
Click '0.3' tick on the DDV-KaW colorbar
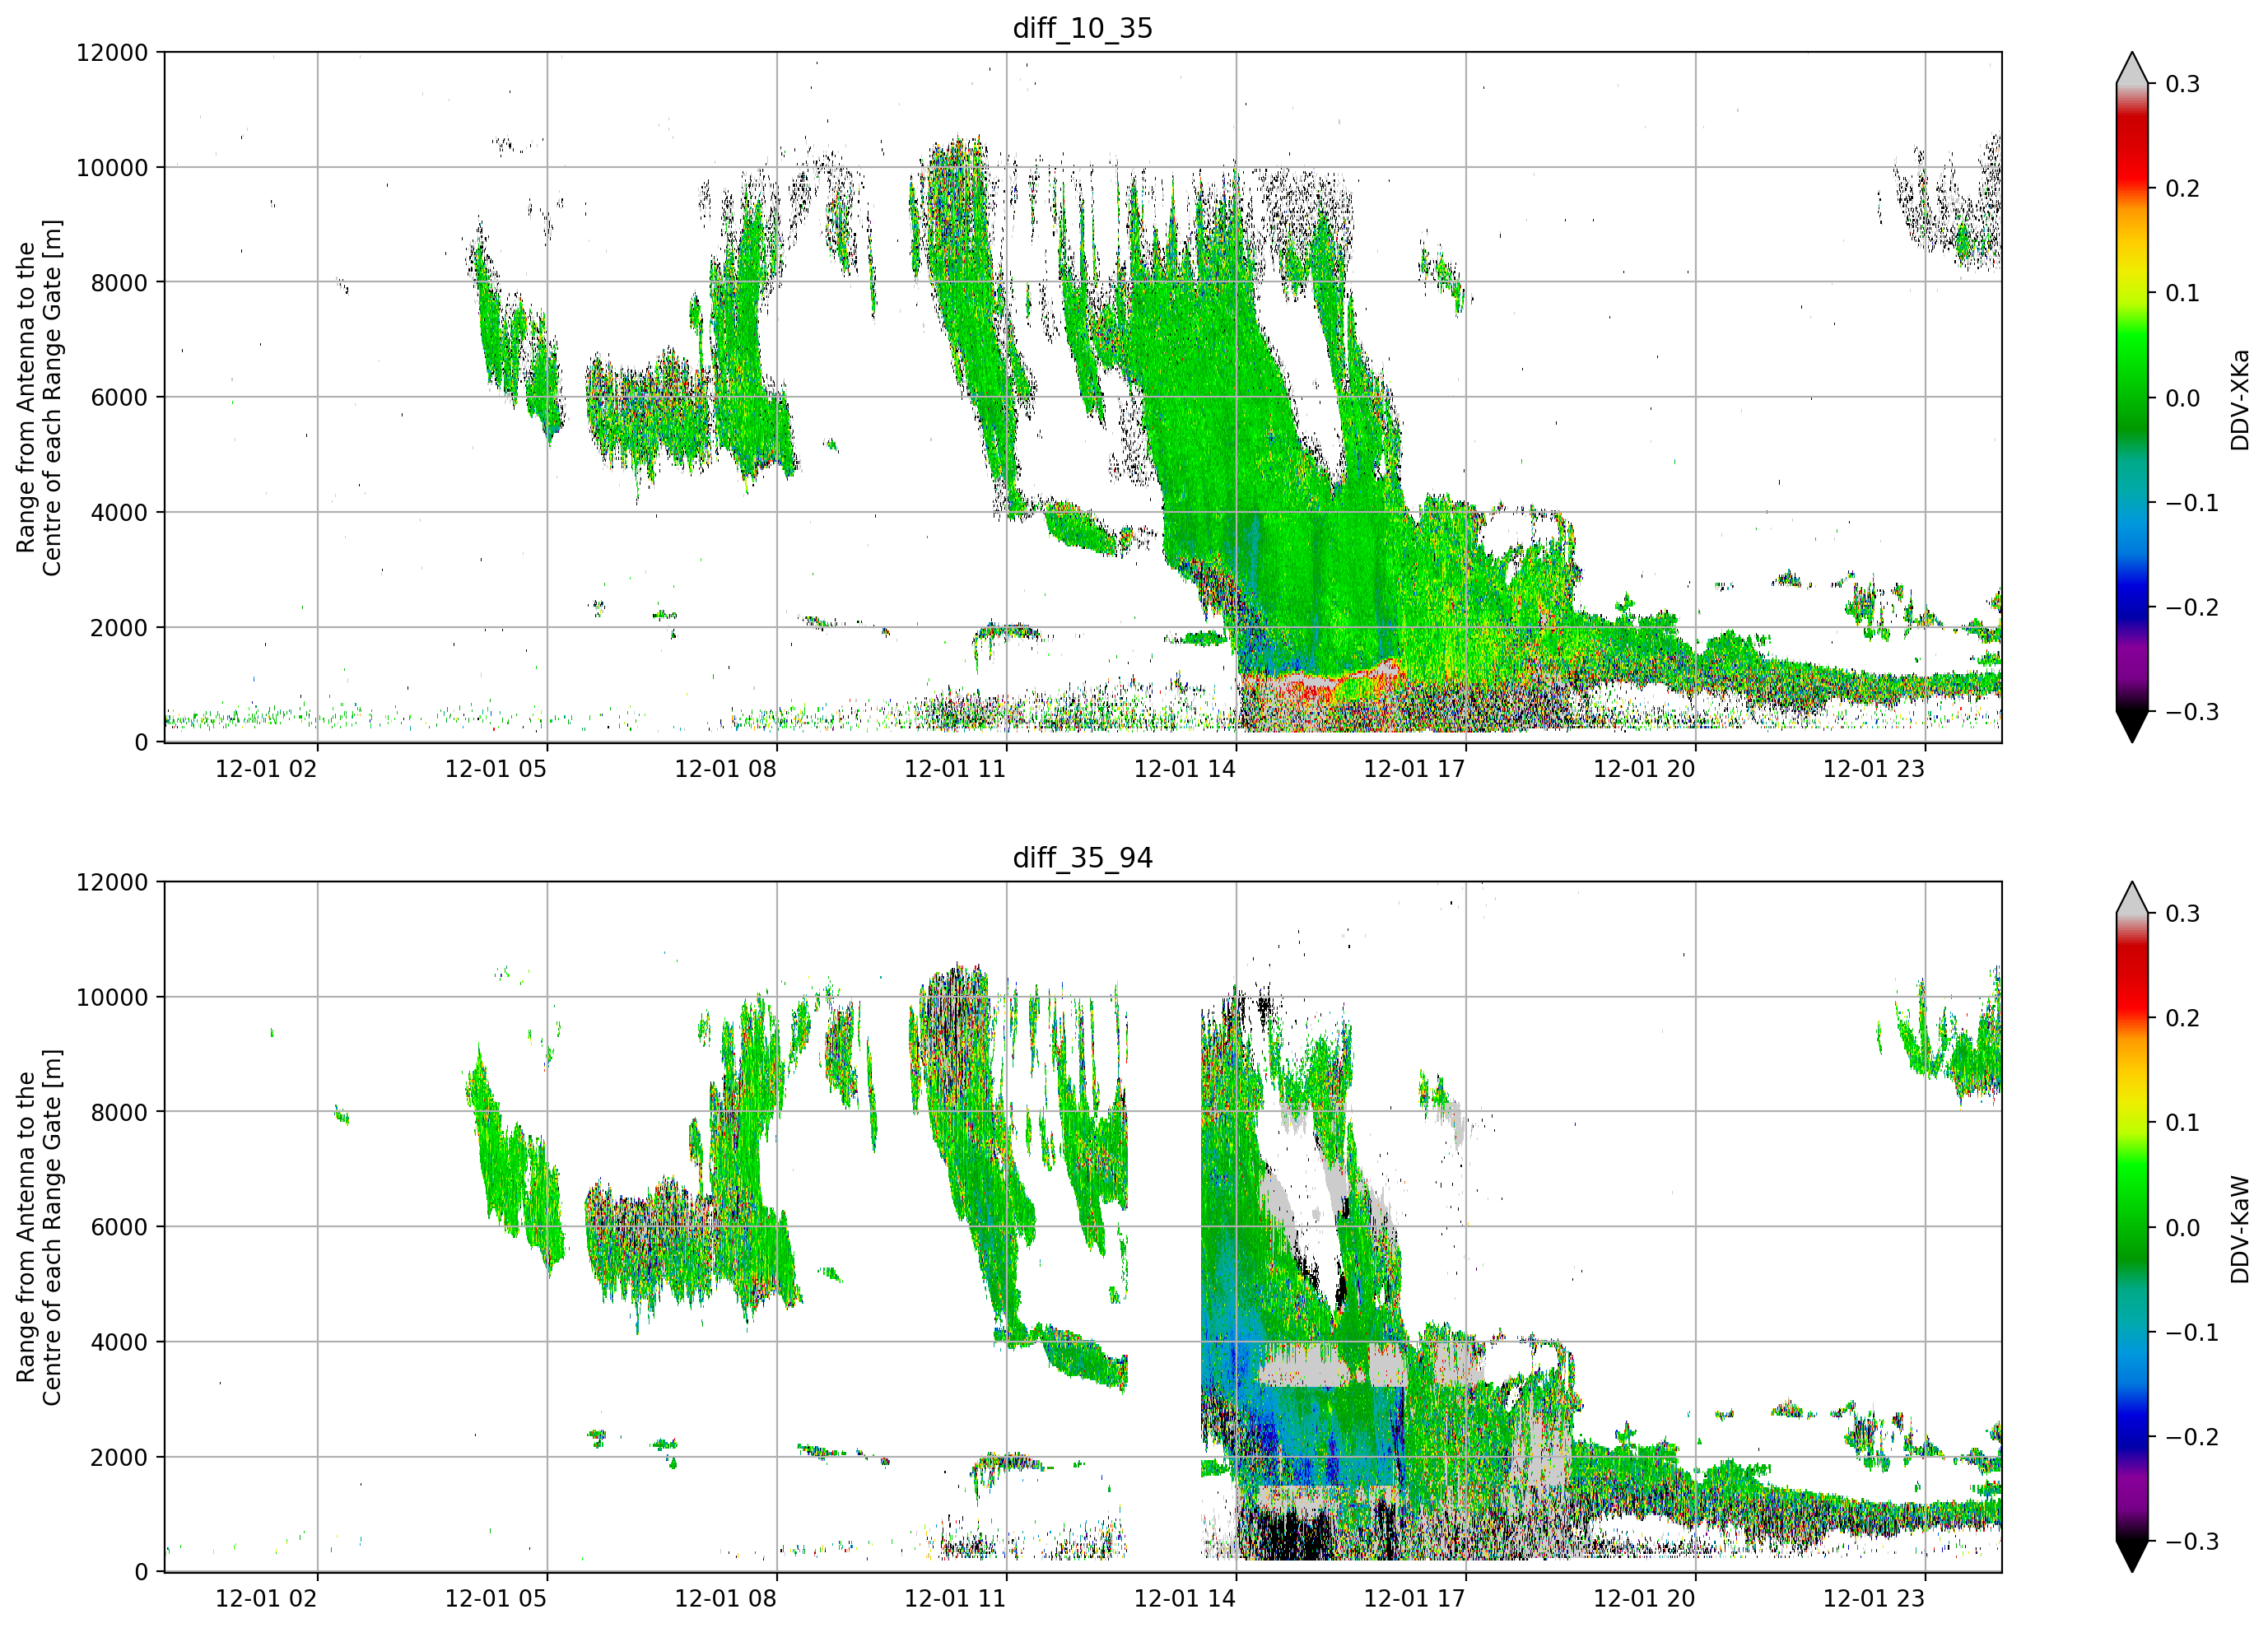(2183, 913)
